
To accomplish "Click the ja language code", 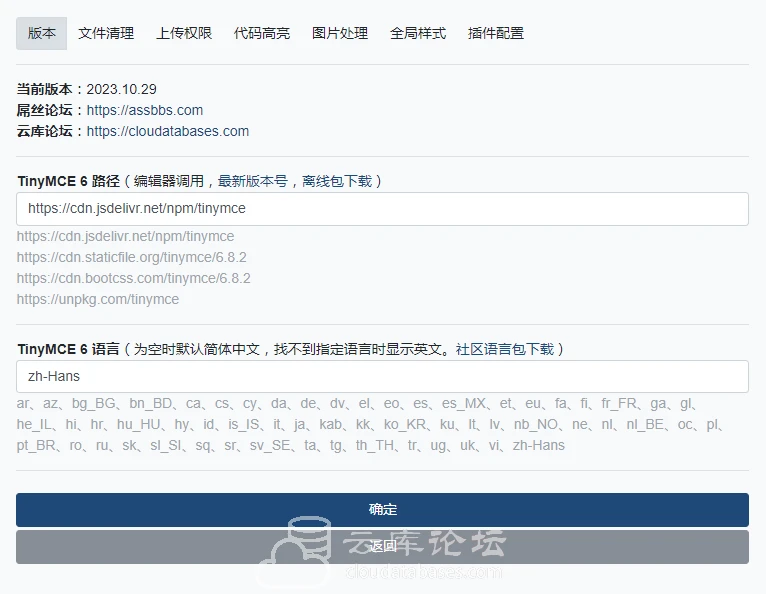I will pos(299,424).
